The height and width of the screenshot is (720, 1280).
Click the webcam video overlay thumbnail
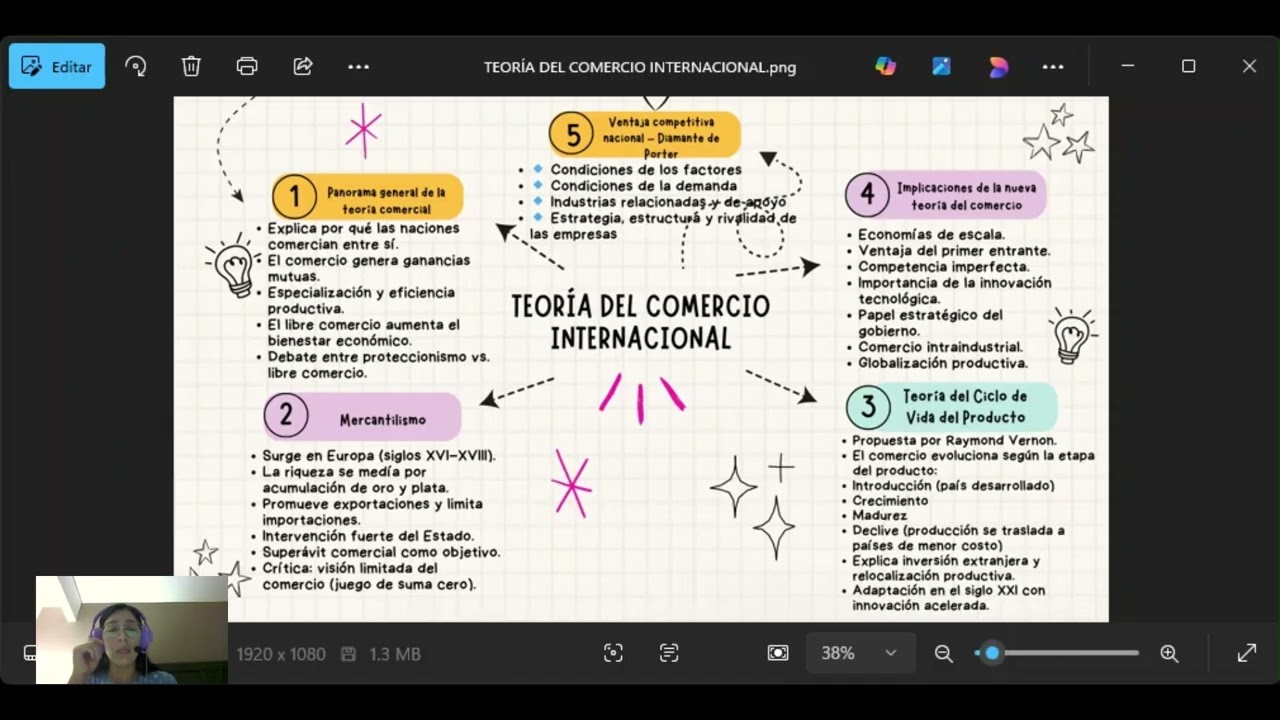(132, 630)
